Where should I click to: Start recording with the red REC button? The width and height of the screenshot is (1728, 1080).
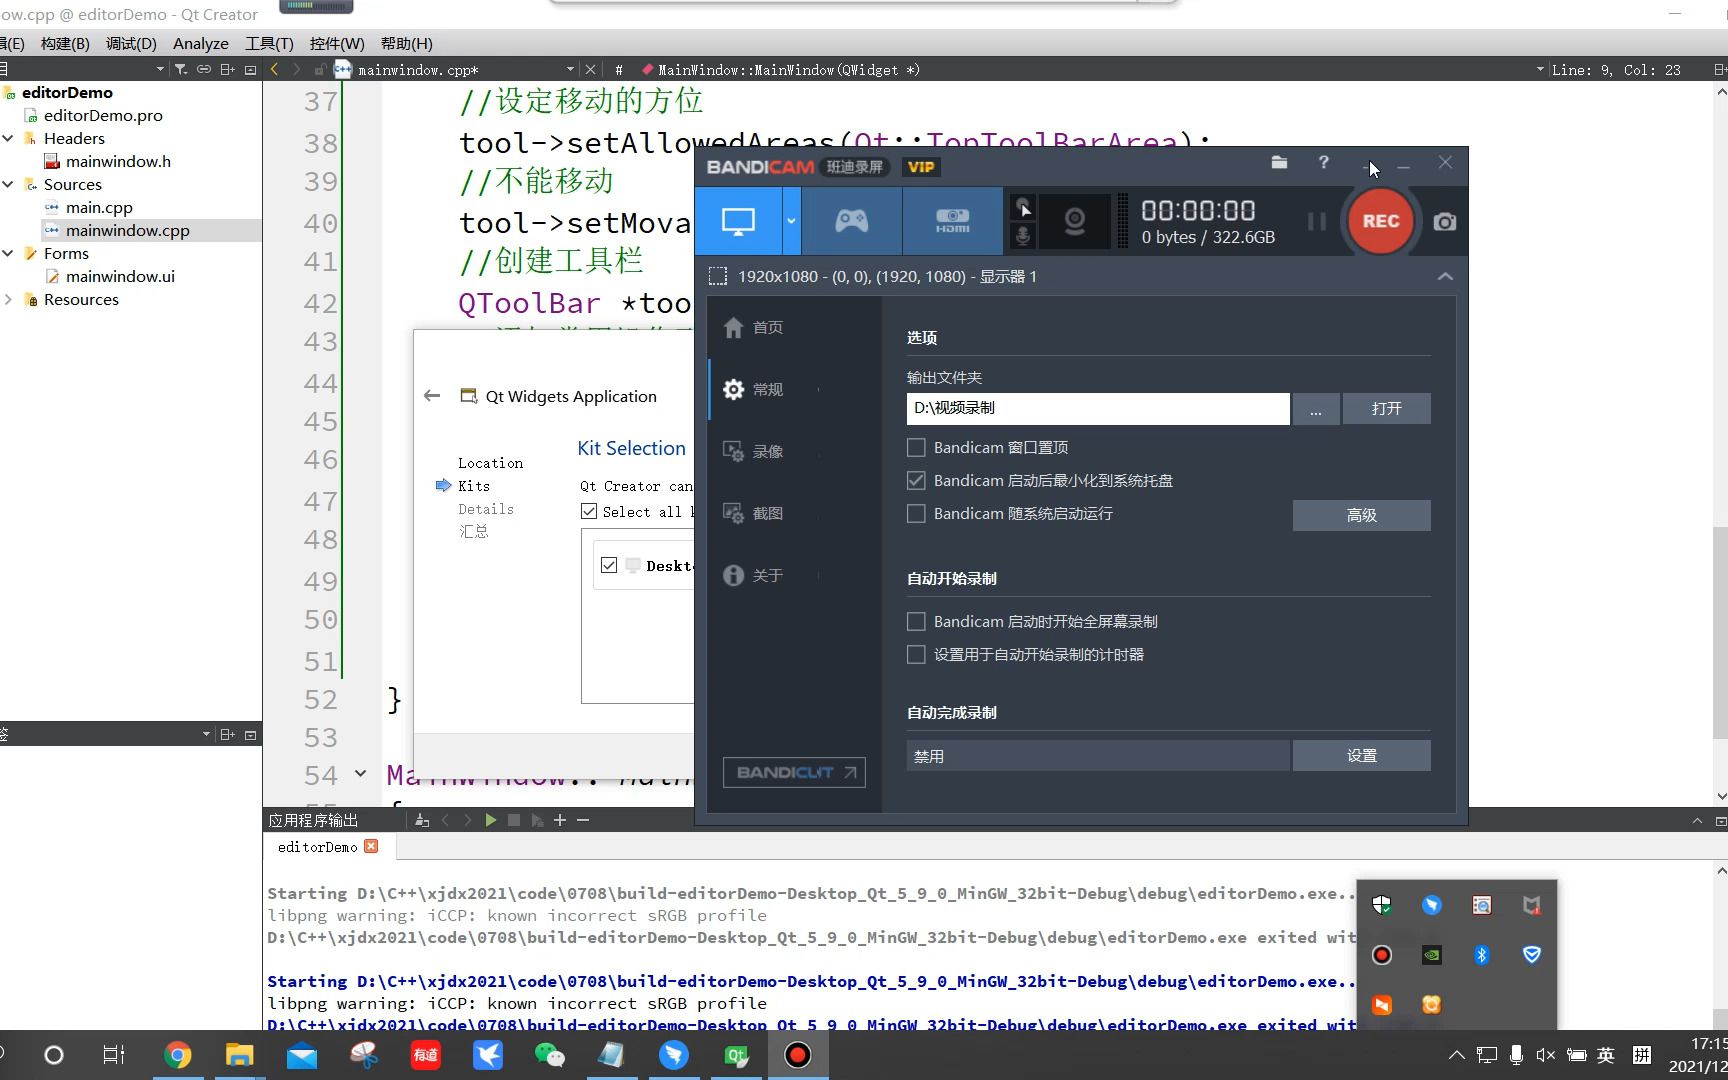point(1380,221)
